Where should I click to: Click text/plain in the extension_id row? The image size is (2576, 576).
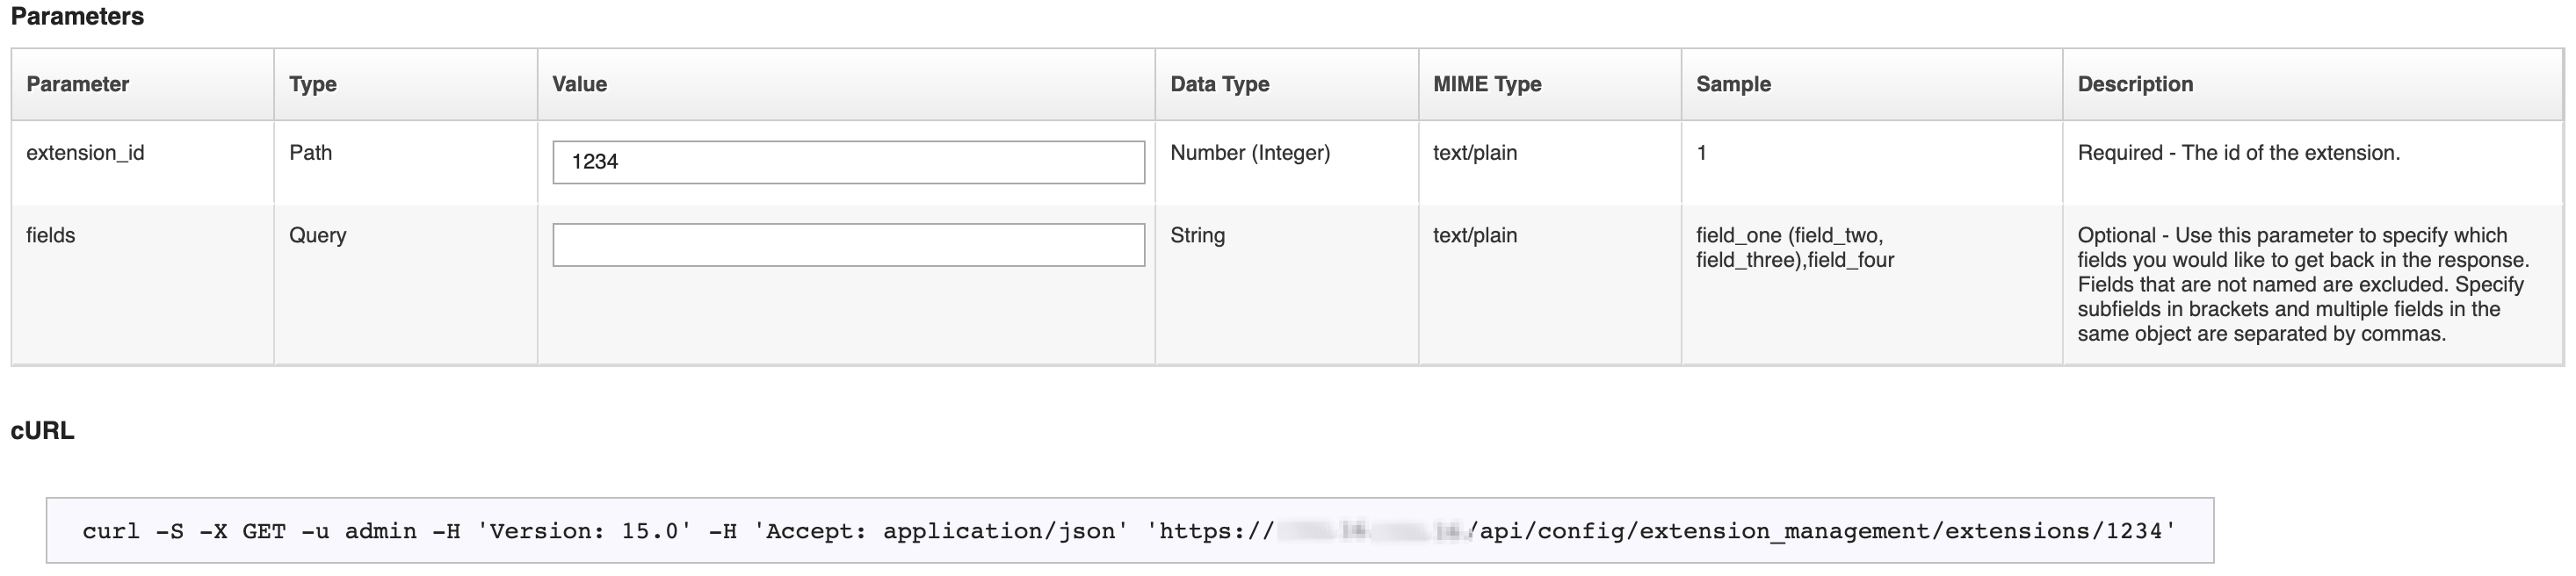[1475, 153]
